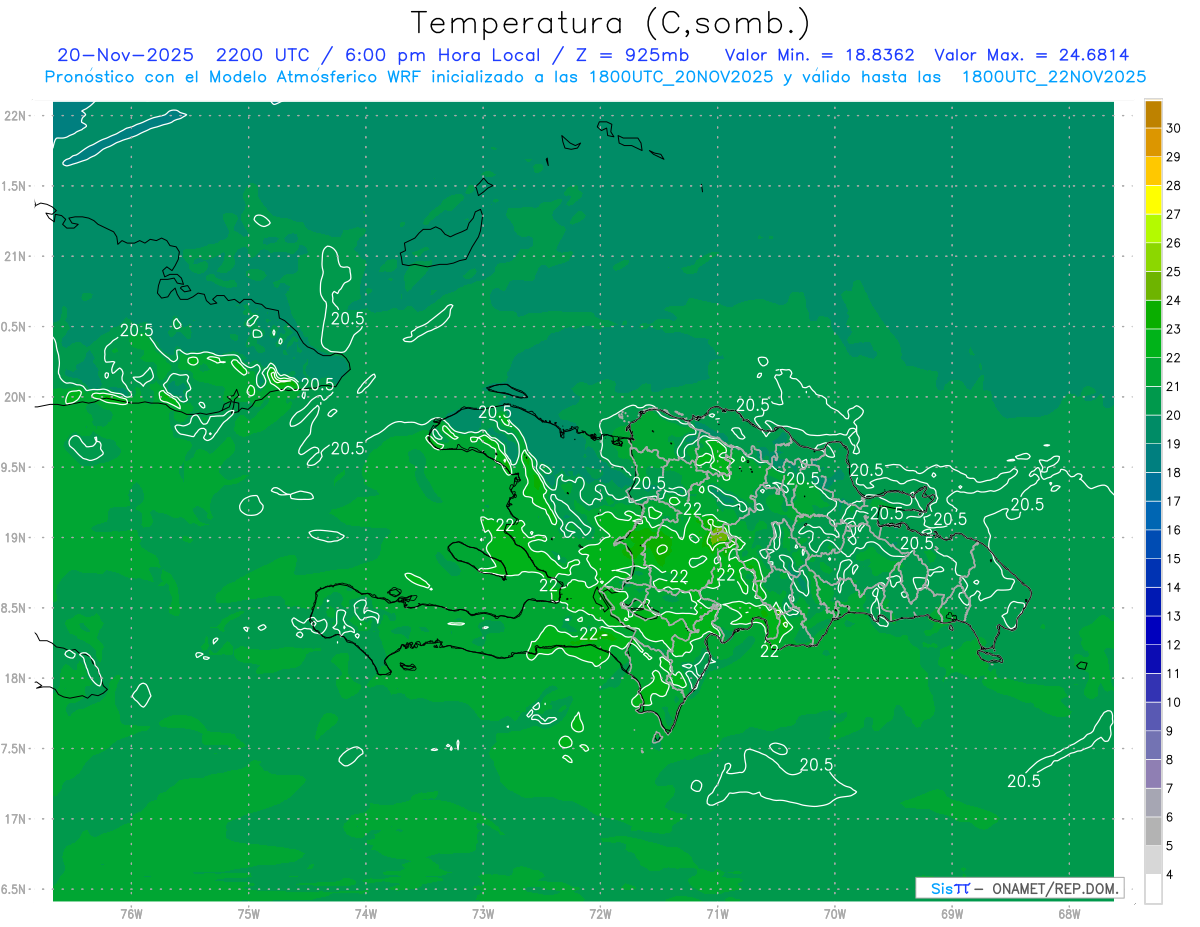Click yellow-orange legend swatch between 28 and 29
1200x927 pixels.
[1153, 171]
